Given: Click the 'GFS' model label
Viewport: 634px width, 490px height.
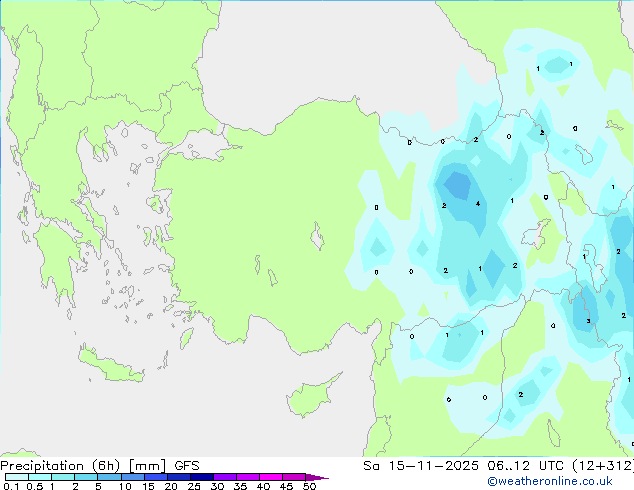Looking at the screenshot, I should coord(186,466).
